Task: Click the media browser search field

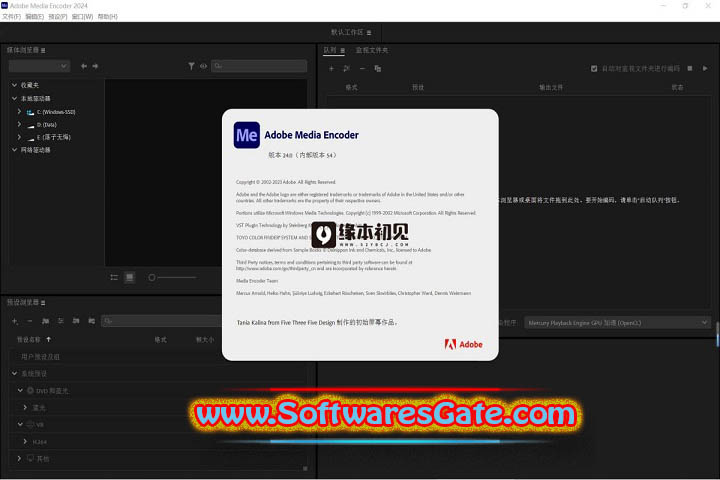Action: pyautogui.click(x=259, y=66)
